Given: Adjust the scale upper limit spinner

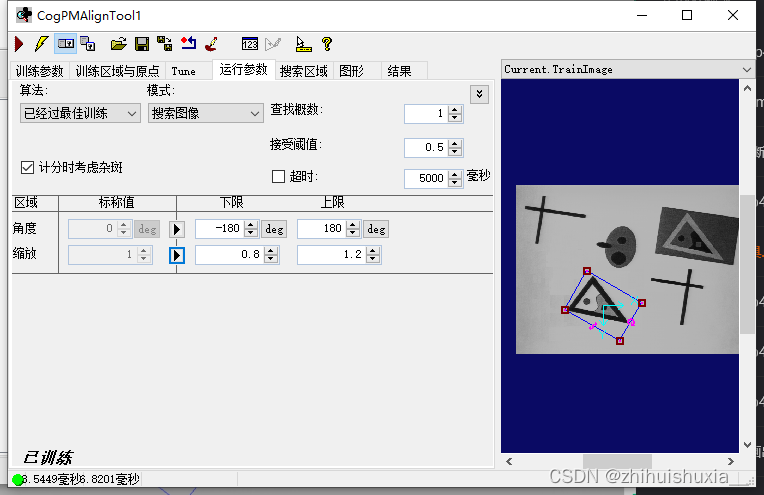Looking at the screenshot, I should point(373,254).
